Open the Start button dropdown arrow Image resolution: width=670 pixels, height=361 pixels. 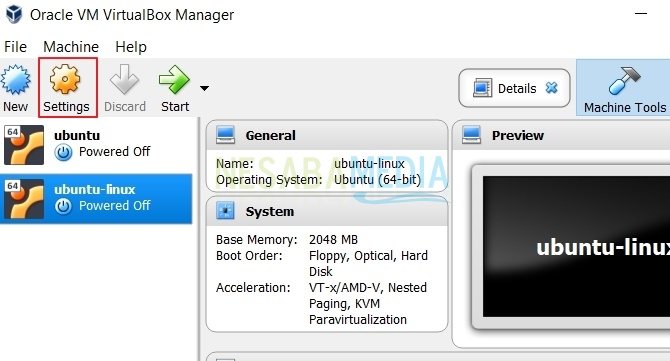tap(205, 88)
